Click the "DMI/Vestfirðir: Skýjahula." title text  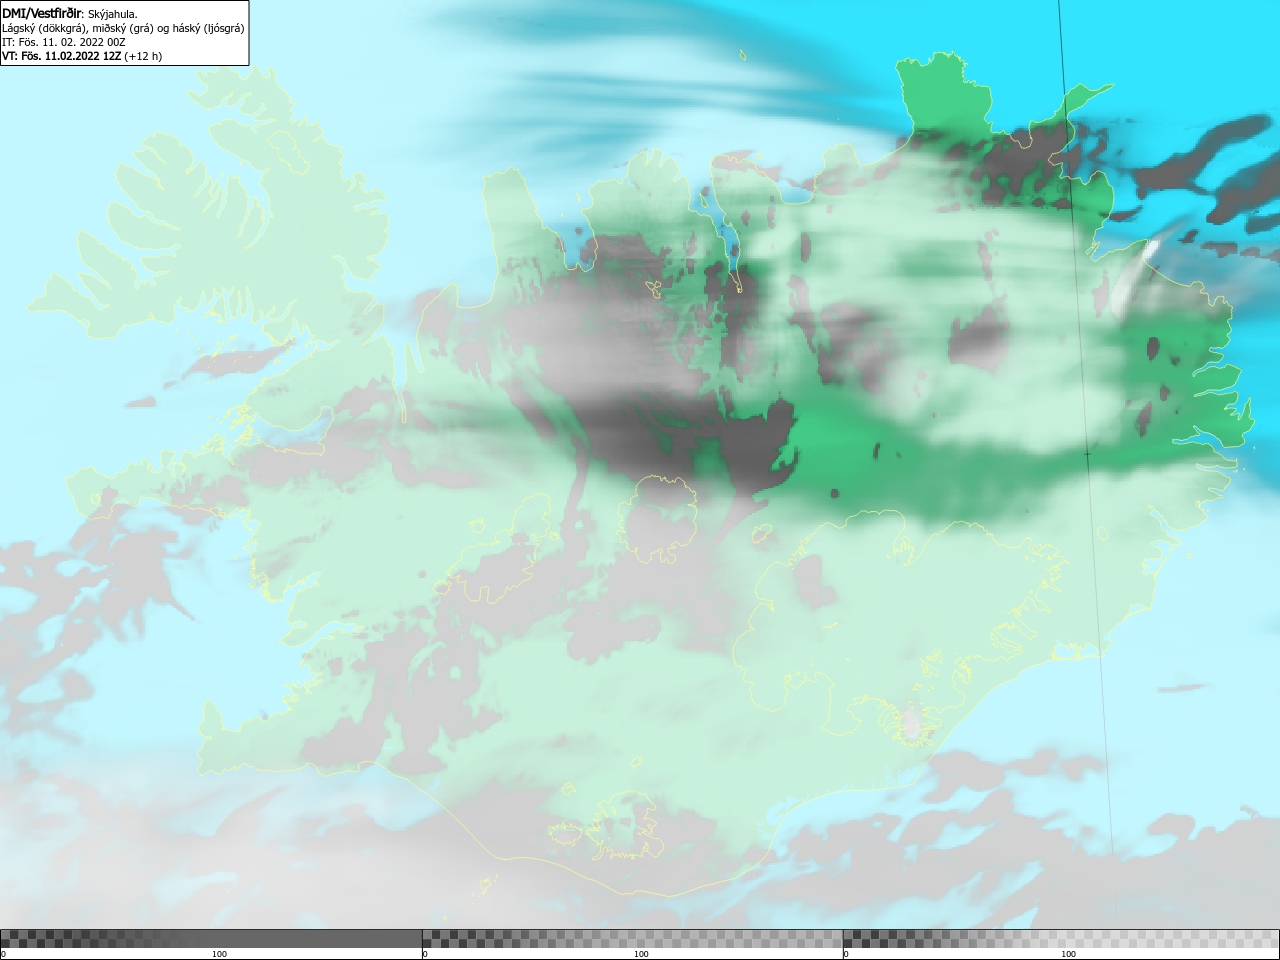click(70, 14)
